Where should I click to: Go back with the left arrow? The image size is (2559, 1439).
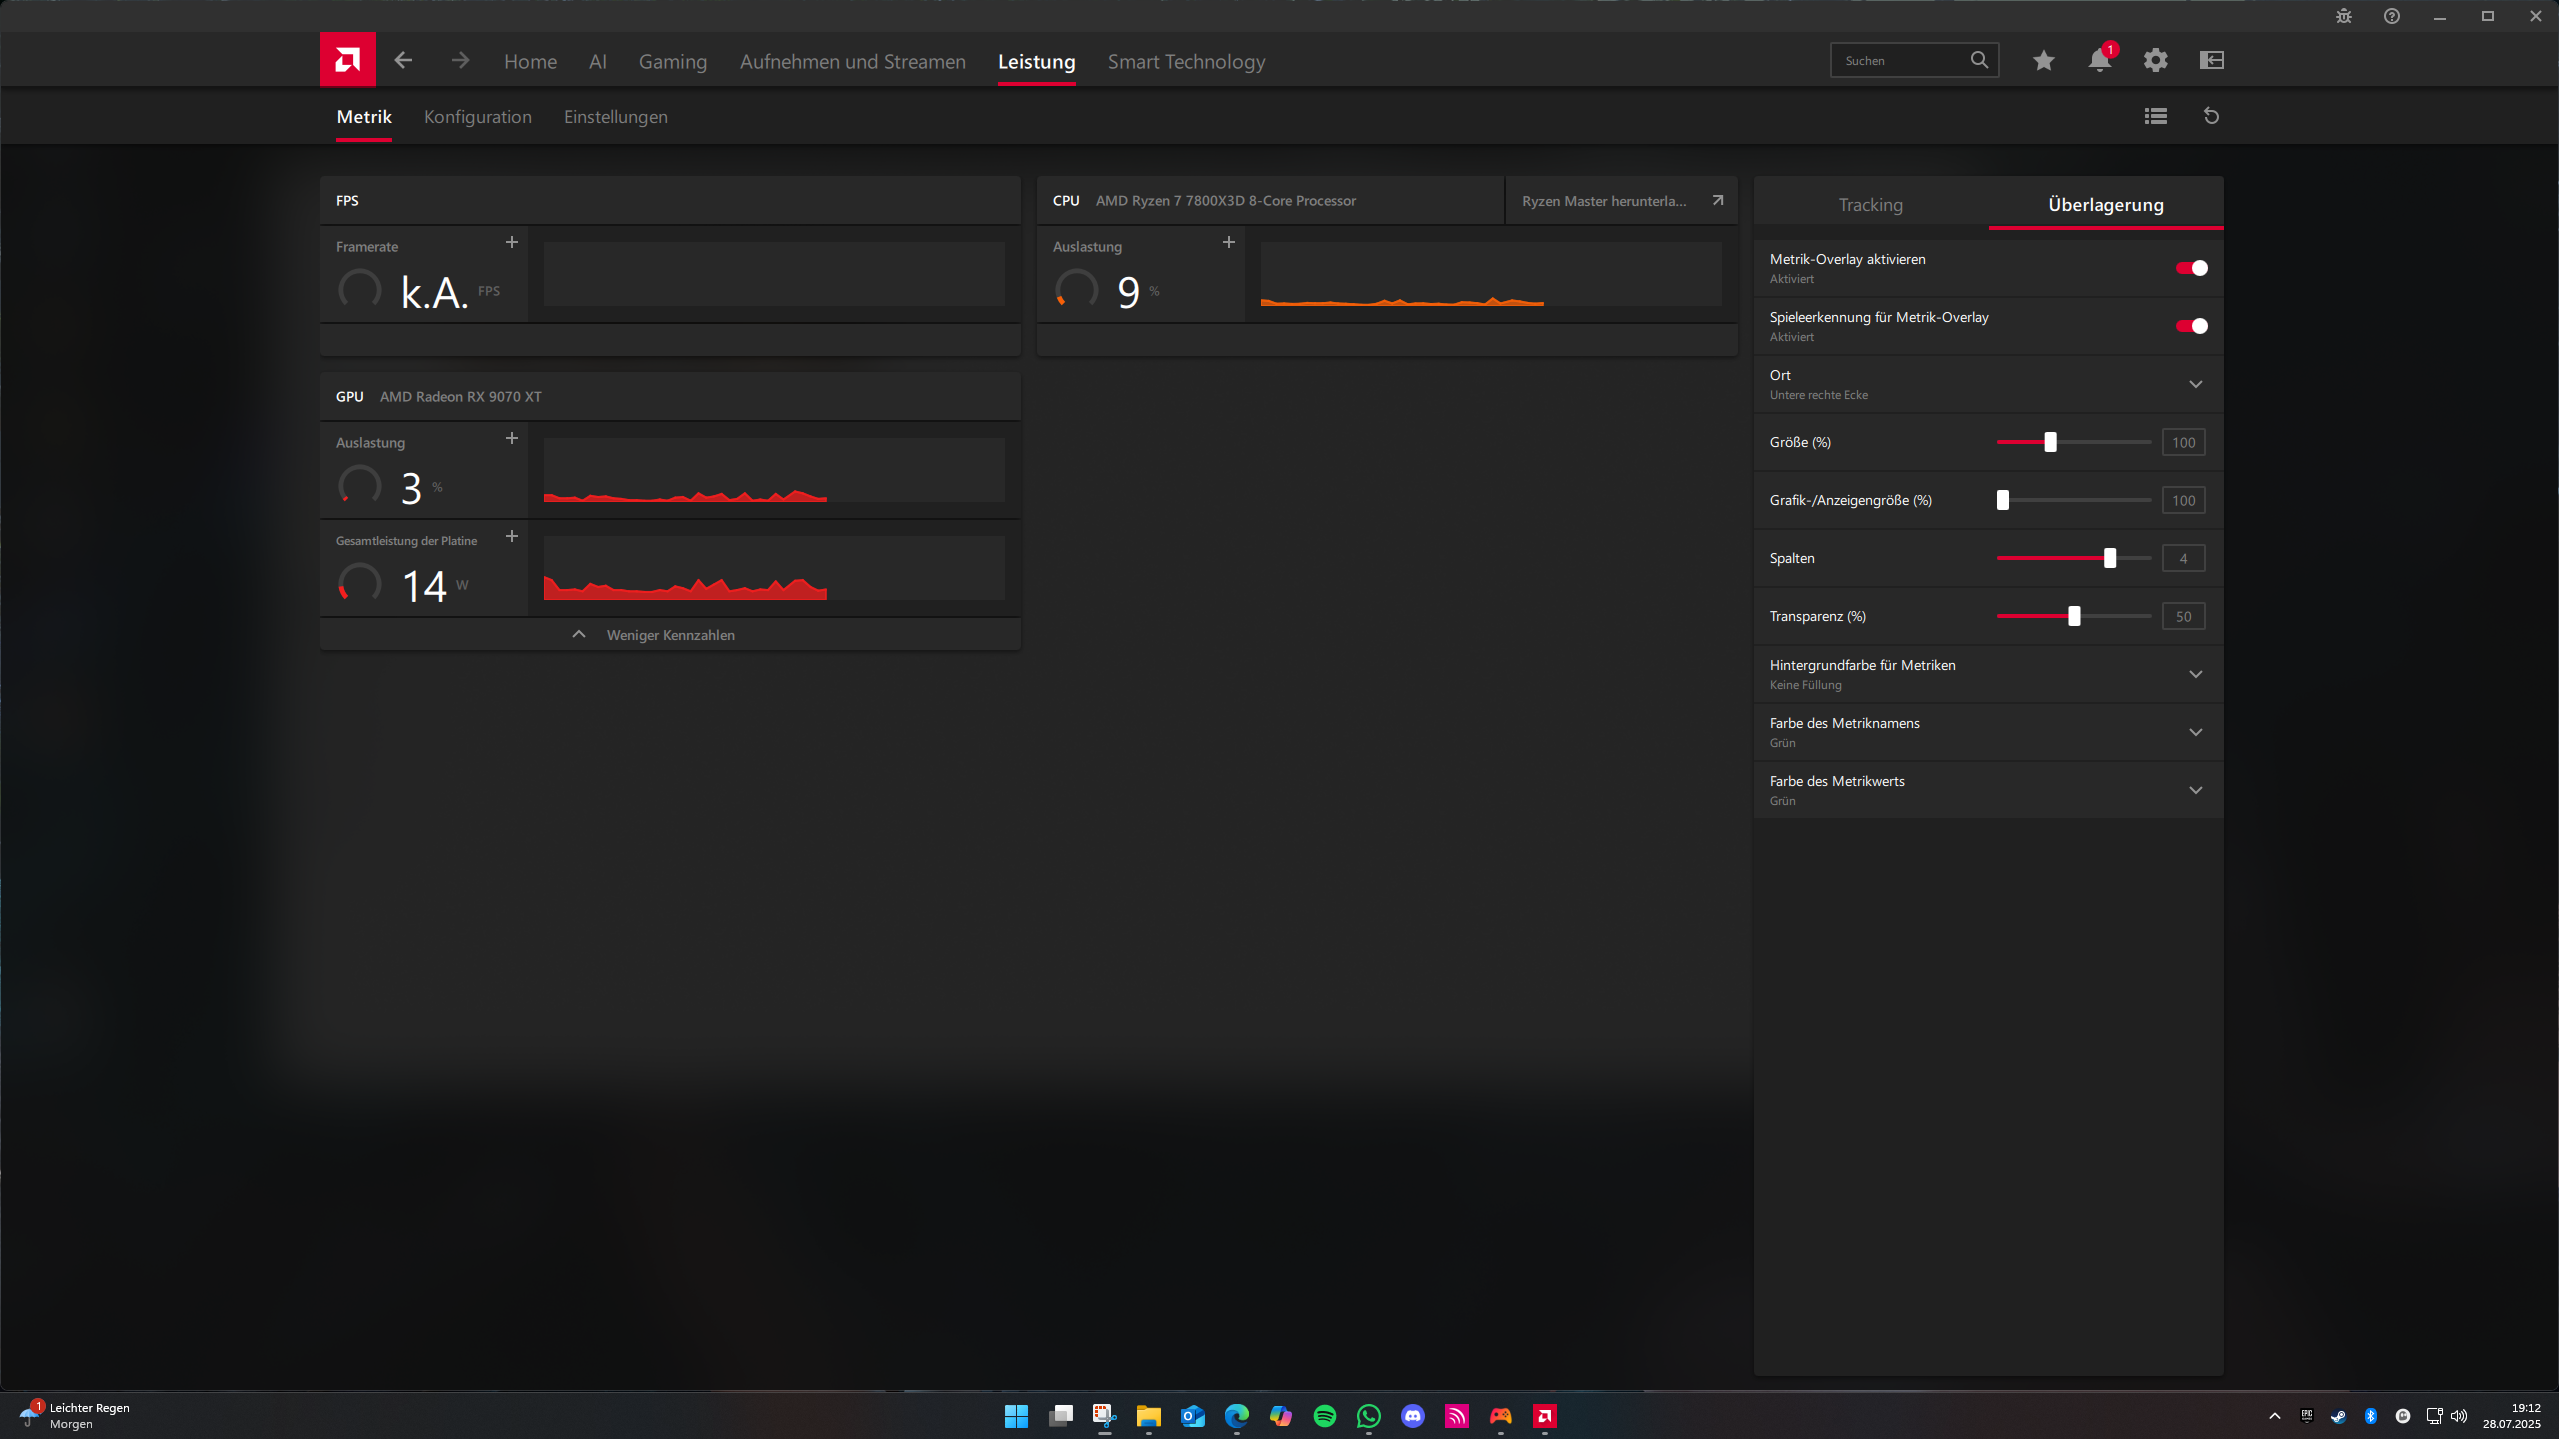[x=403, y=61]
